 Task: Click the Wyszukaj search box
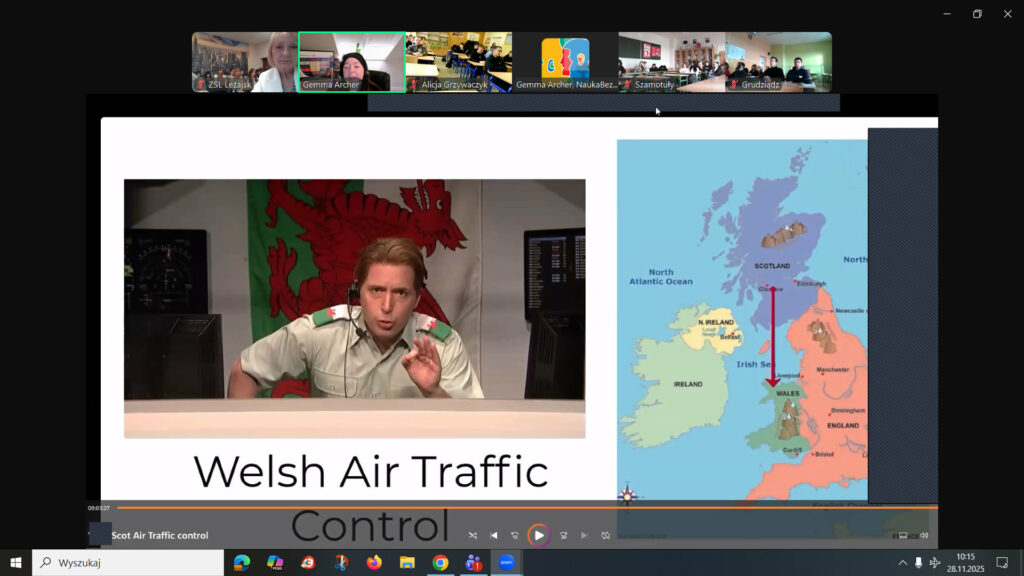click(128, 563)
